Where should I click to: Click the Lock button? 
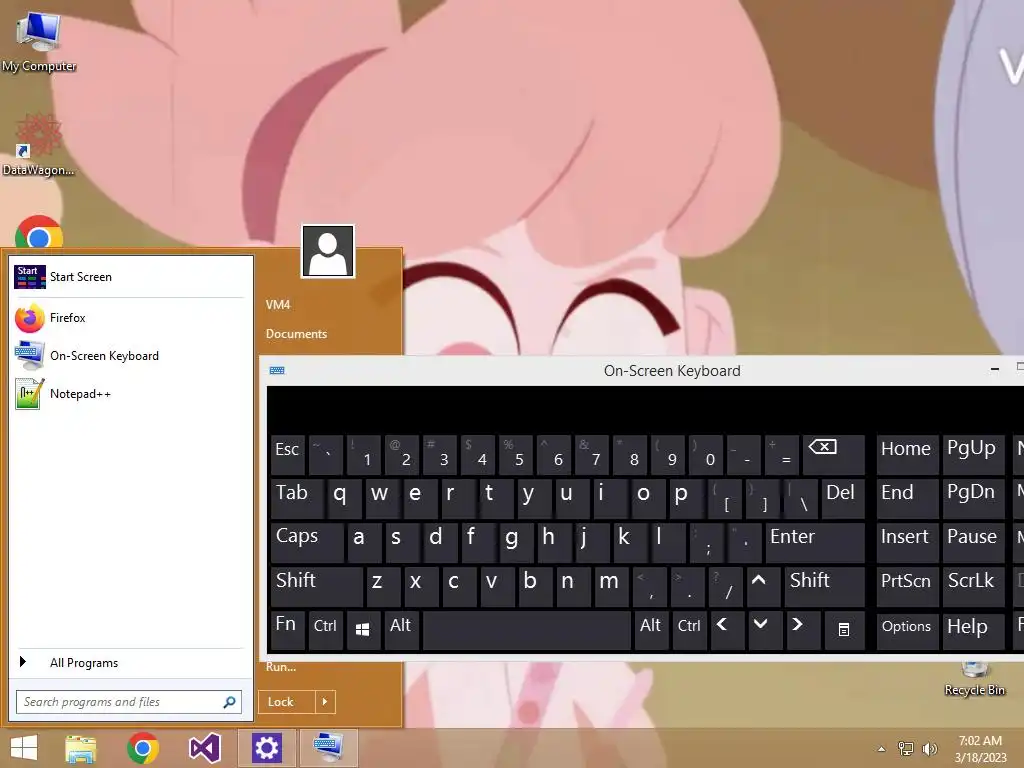click(287, 702)
